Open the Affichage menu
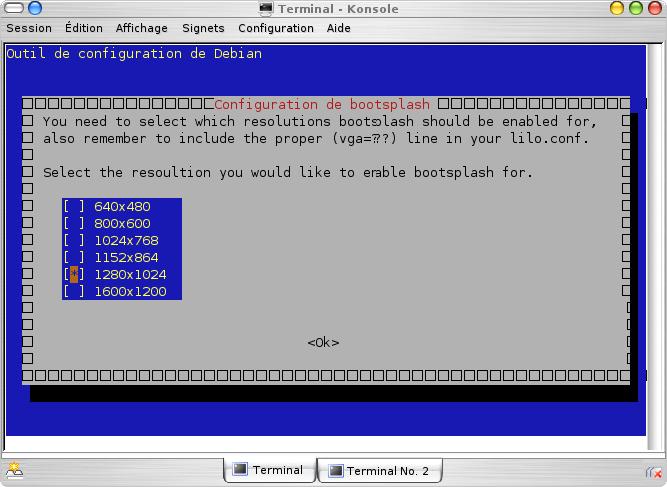 (x=142, y=28)
